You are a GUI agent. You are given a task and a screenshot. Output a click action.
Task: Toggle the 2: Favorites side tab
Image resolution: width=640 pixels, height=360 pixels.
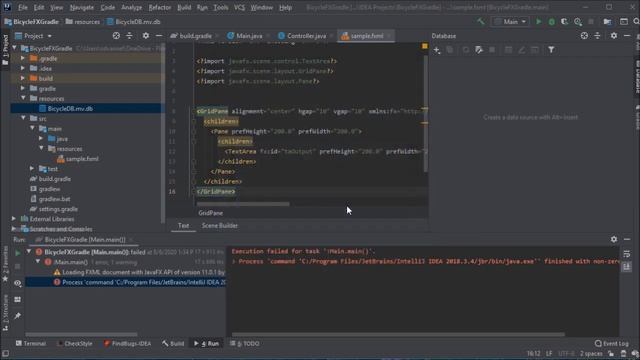[5, 264]
